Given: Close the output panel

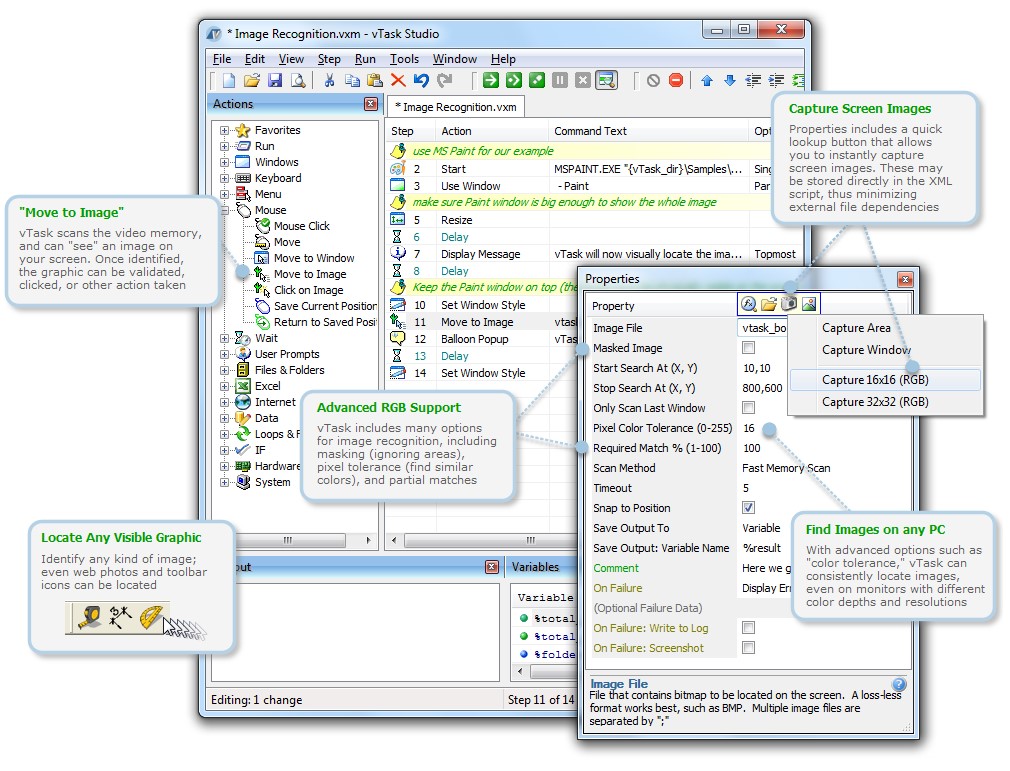Looking at the screenshot, I should (x=492, y=567).
